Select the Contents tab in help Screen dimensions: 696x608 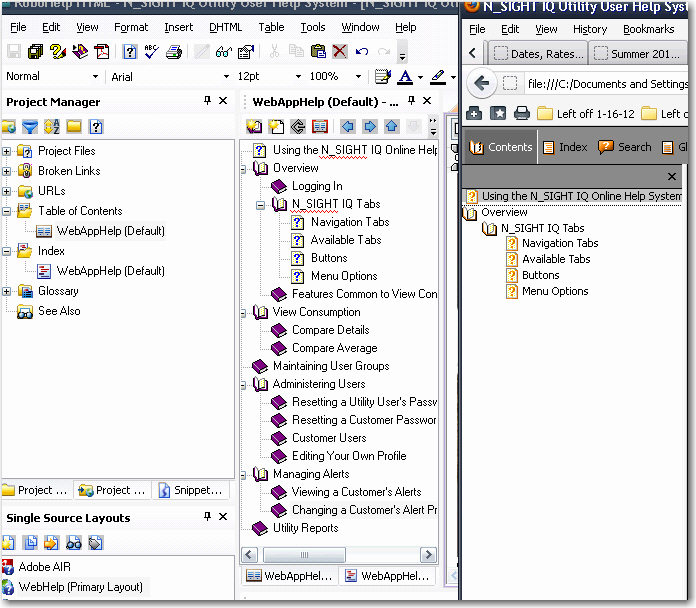click(x=501, y=147)
